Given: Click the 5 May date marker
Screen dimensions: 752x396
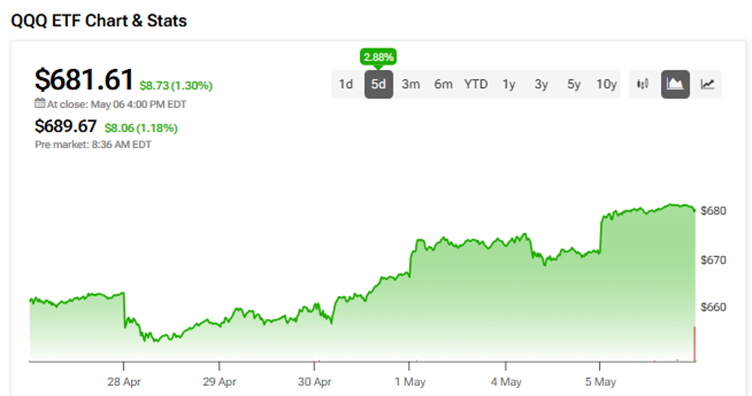Looking at the screenshot, I should (x=600, y=382).
